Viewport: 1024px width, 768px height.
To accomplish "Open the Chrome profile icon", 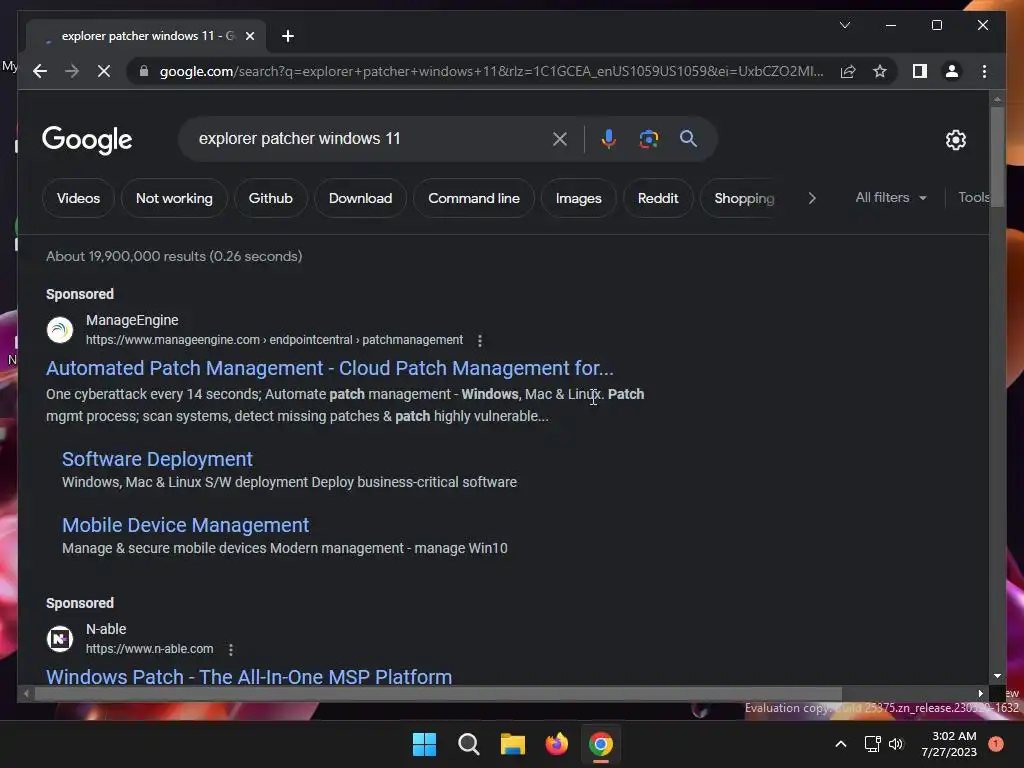I will [952, 71].
